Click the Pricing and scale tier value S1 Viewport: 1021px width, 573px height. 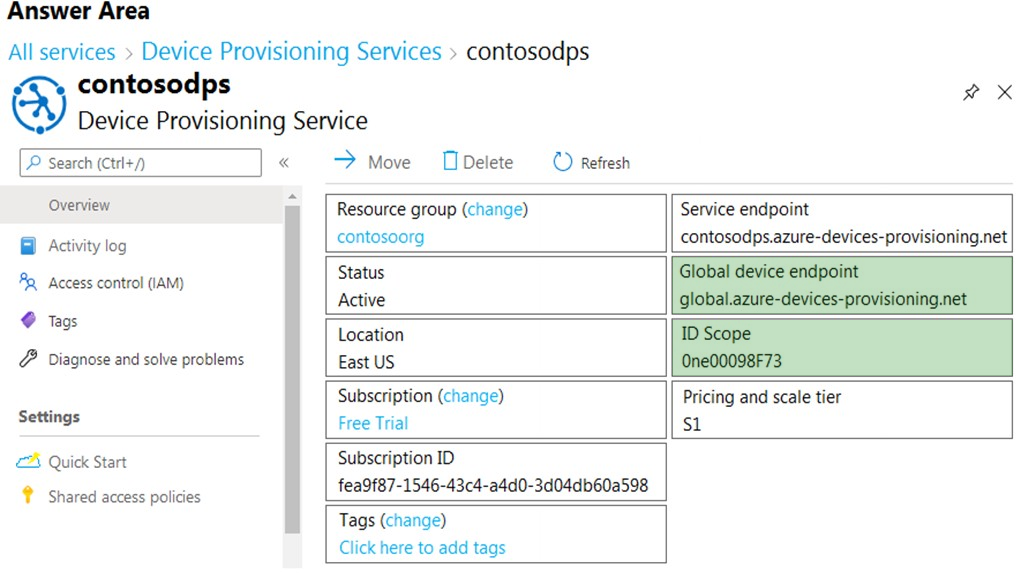(x=692, y=425)
